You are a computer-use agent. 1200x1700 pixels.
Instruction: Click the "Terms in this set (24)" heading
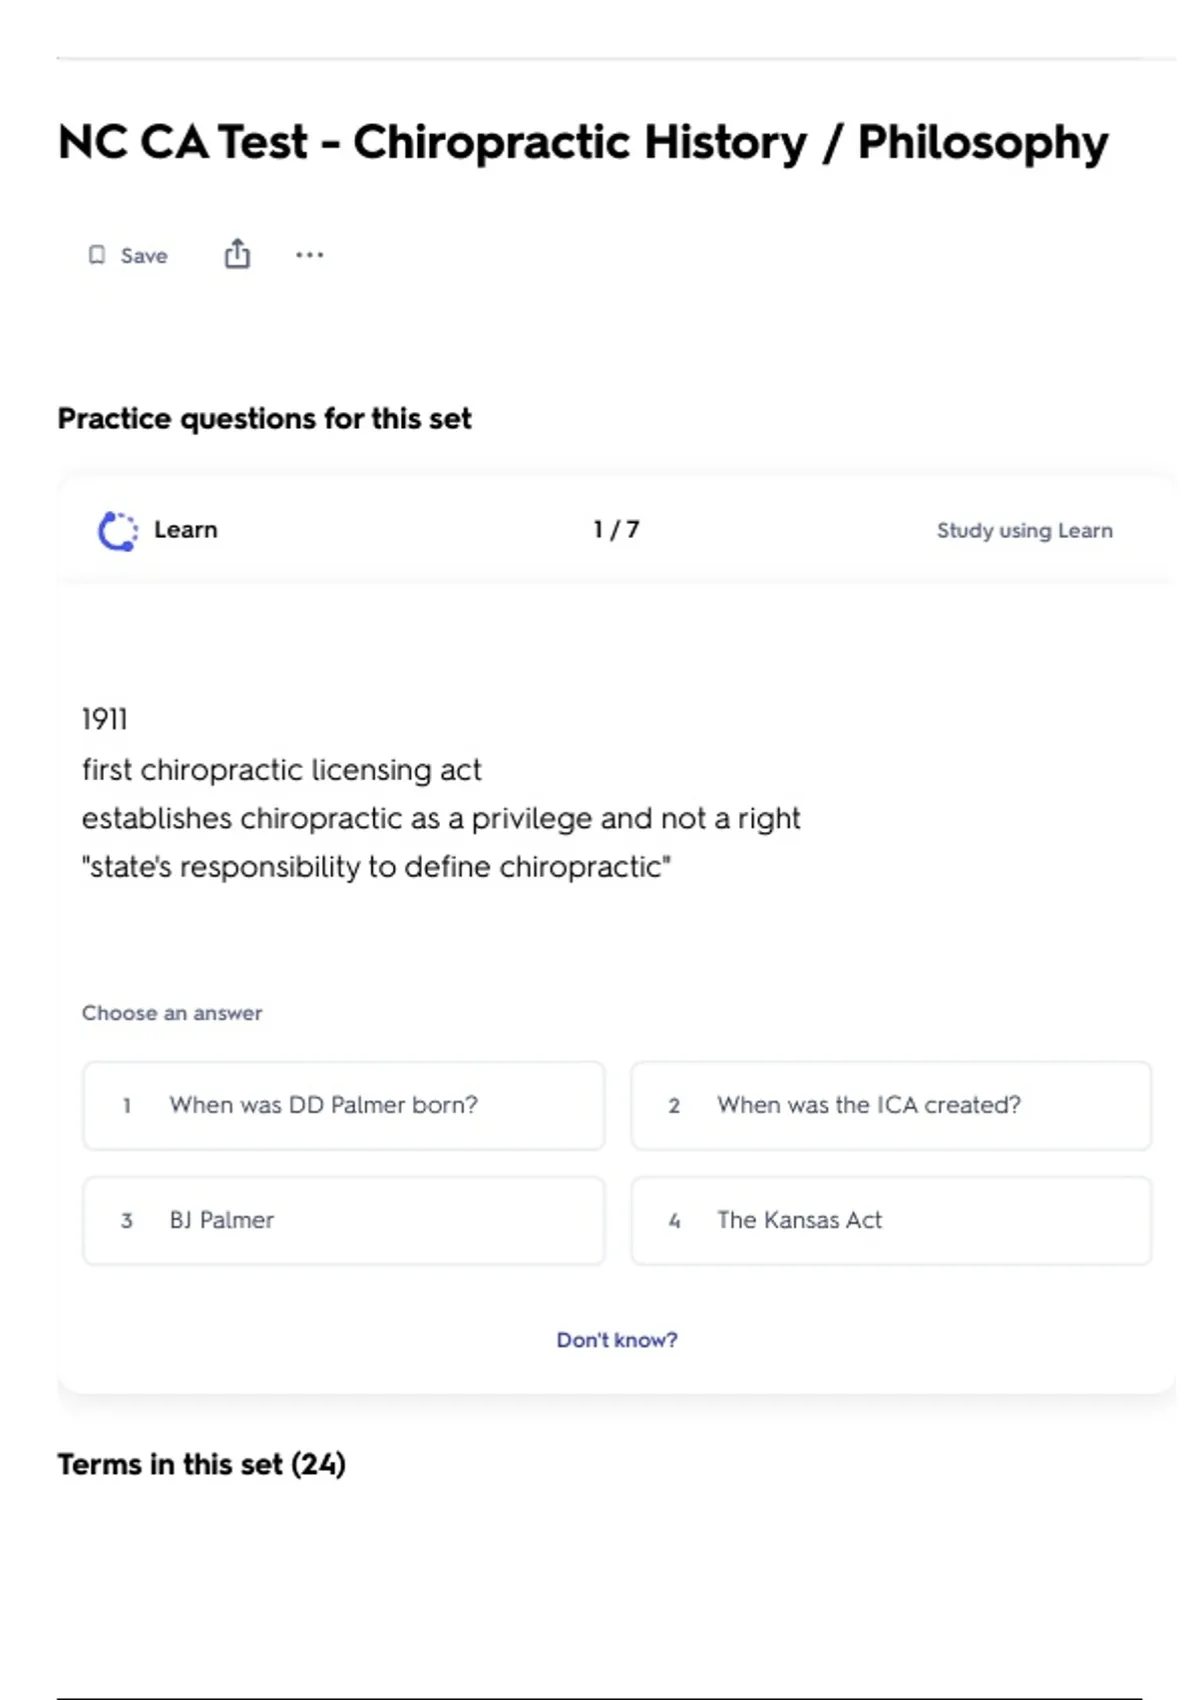pos(201,1464)
